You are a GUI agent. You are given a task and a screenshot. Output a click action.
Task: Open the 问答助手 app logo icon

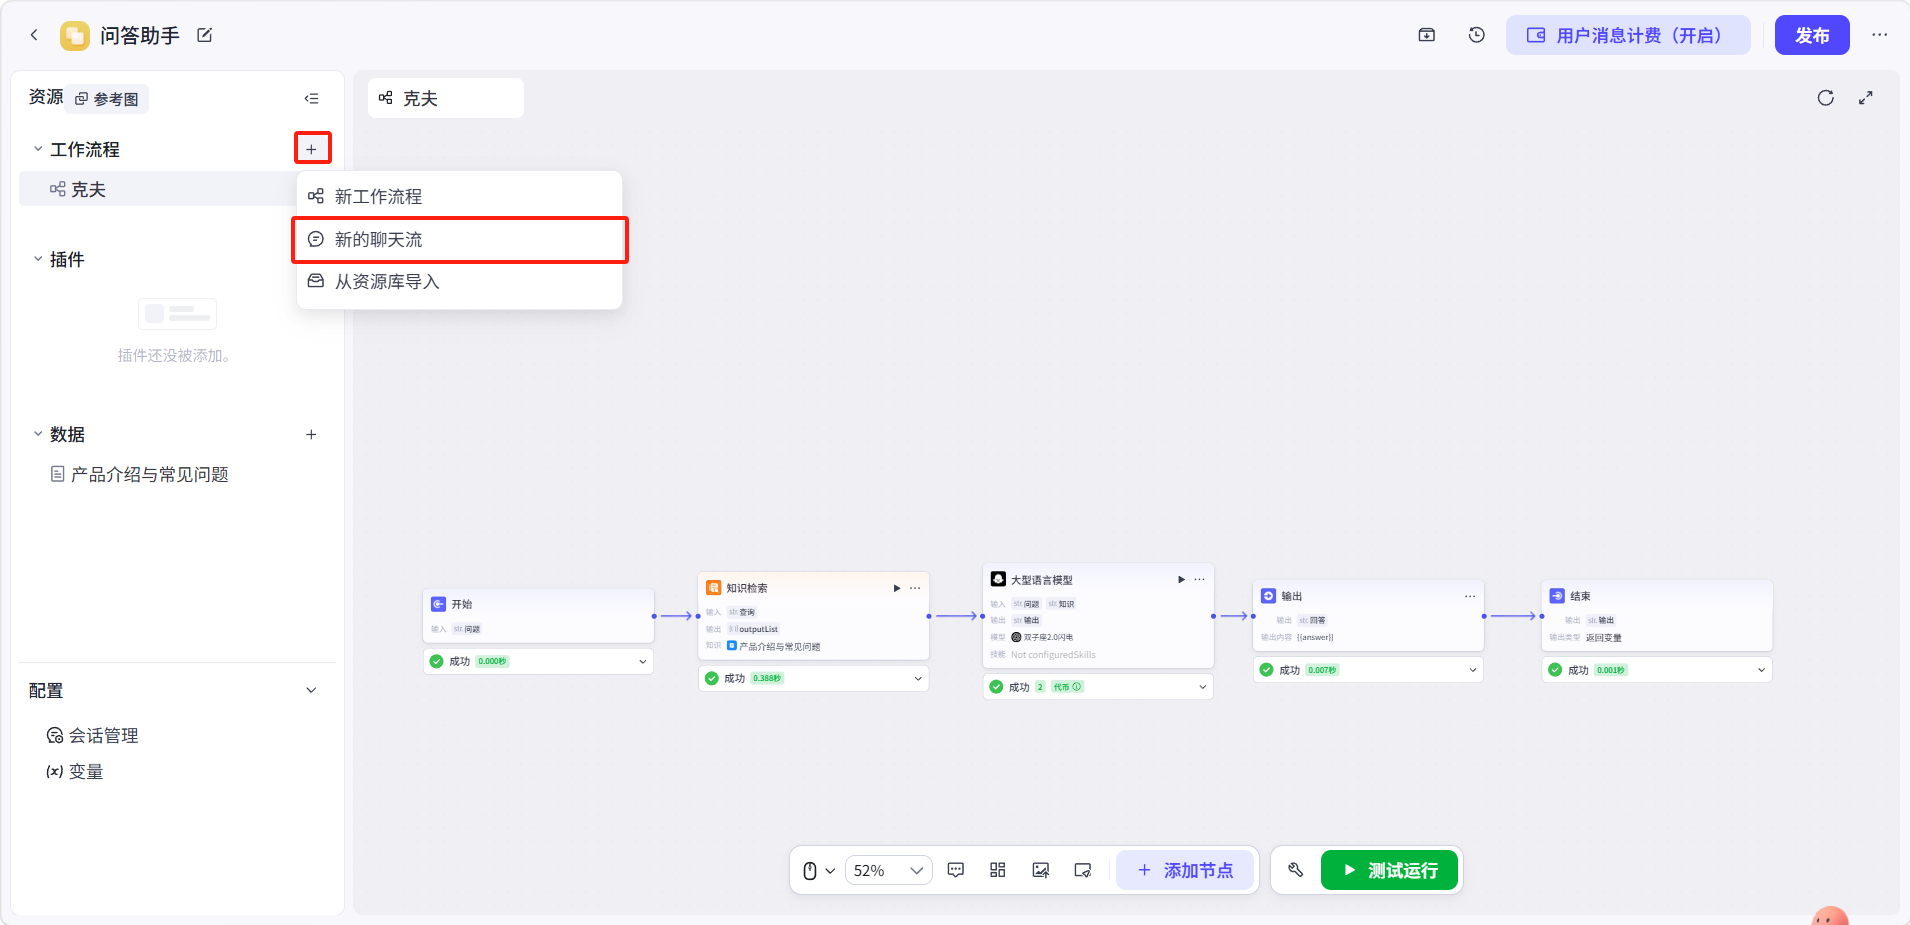tap(75, 36)
